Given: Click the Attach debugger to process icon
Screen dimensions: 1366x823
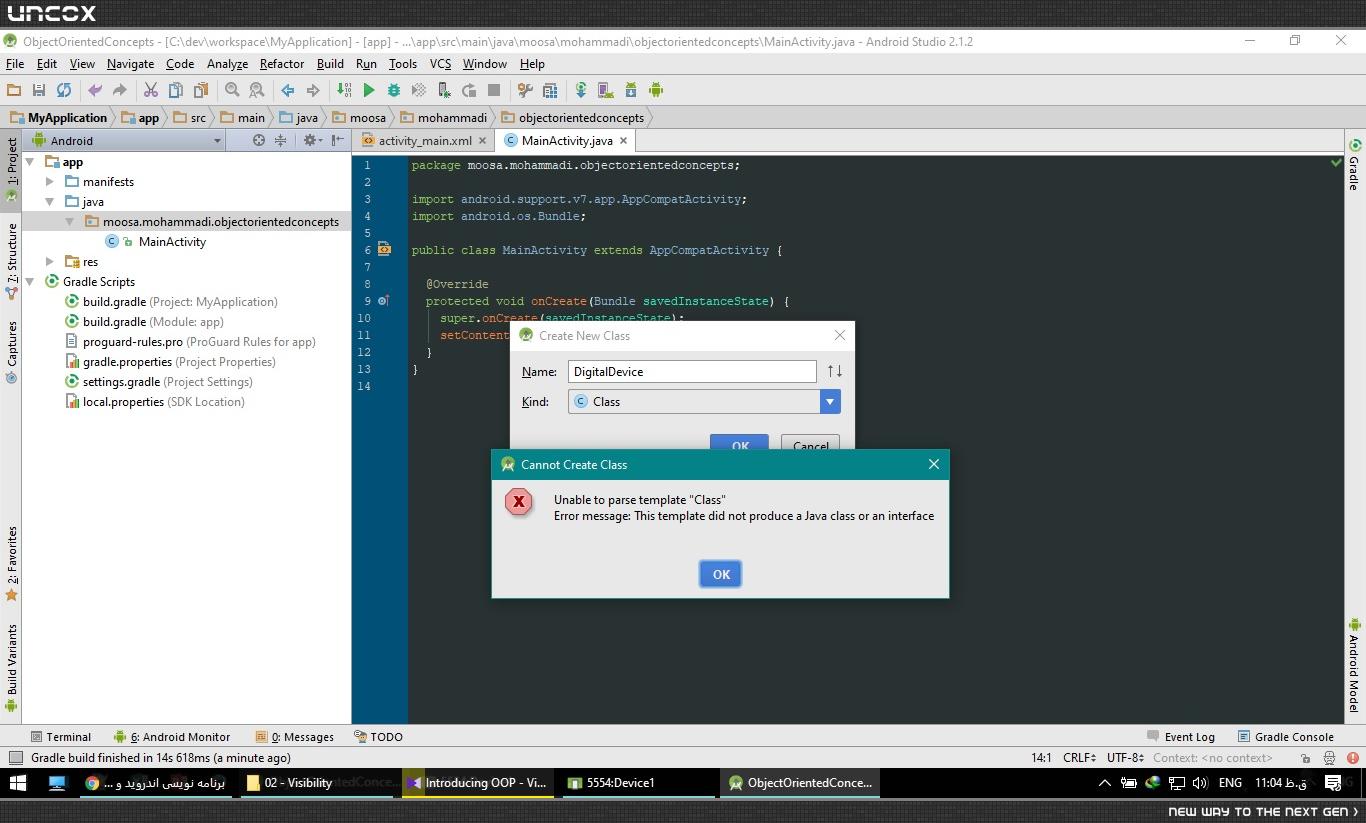Looking at the screenshot, I should (444, 90).
